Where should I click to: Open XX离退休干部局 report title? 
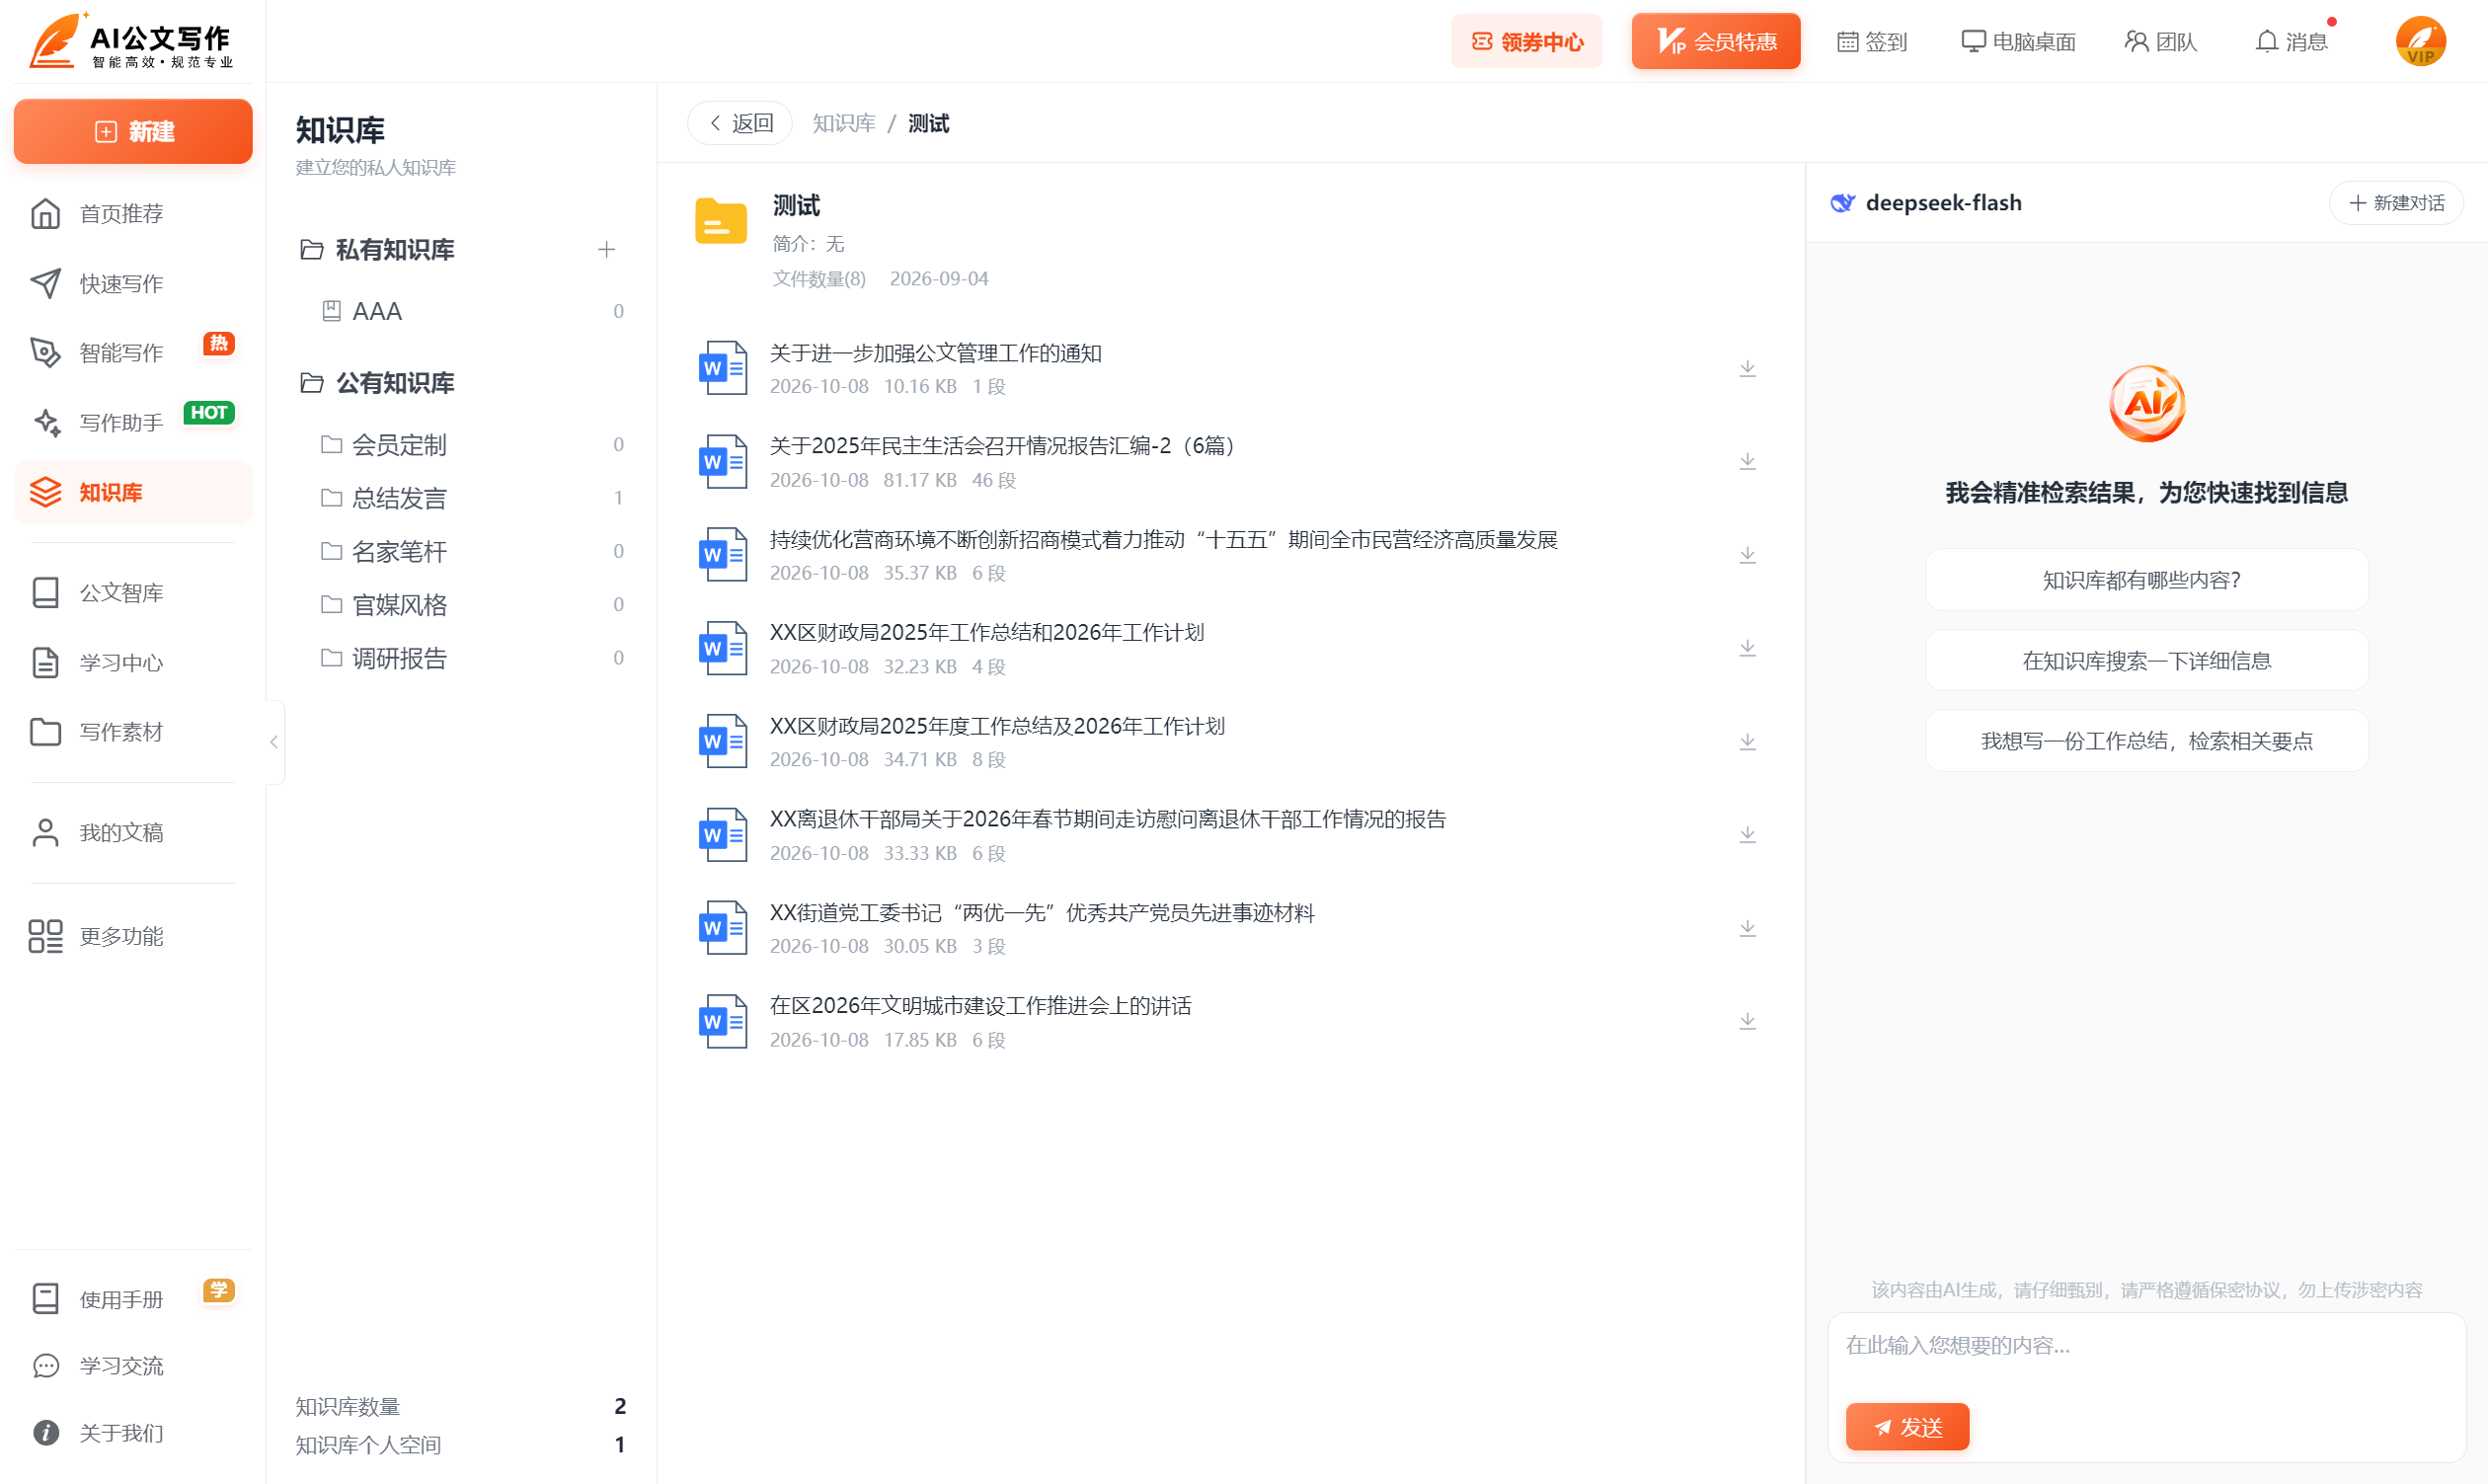click(x=1107, y=819)
